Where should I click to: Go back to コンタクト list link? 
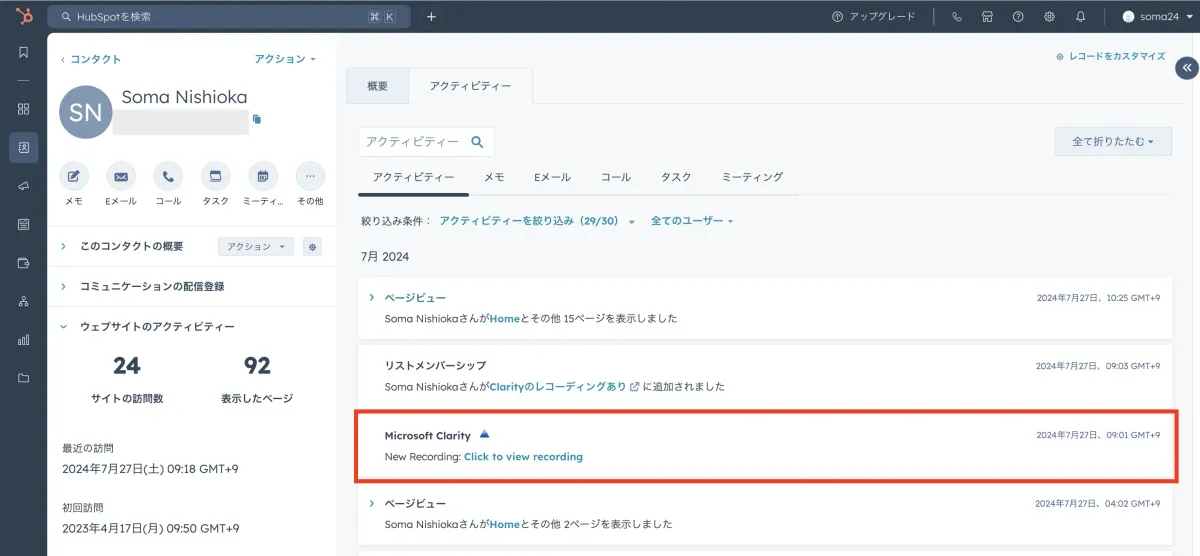[91, 59]
